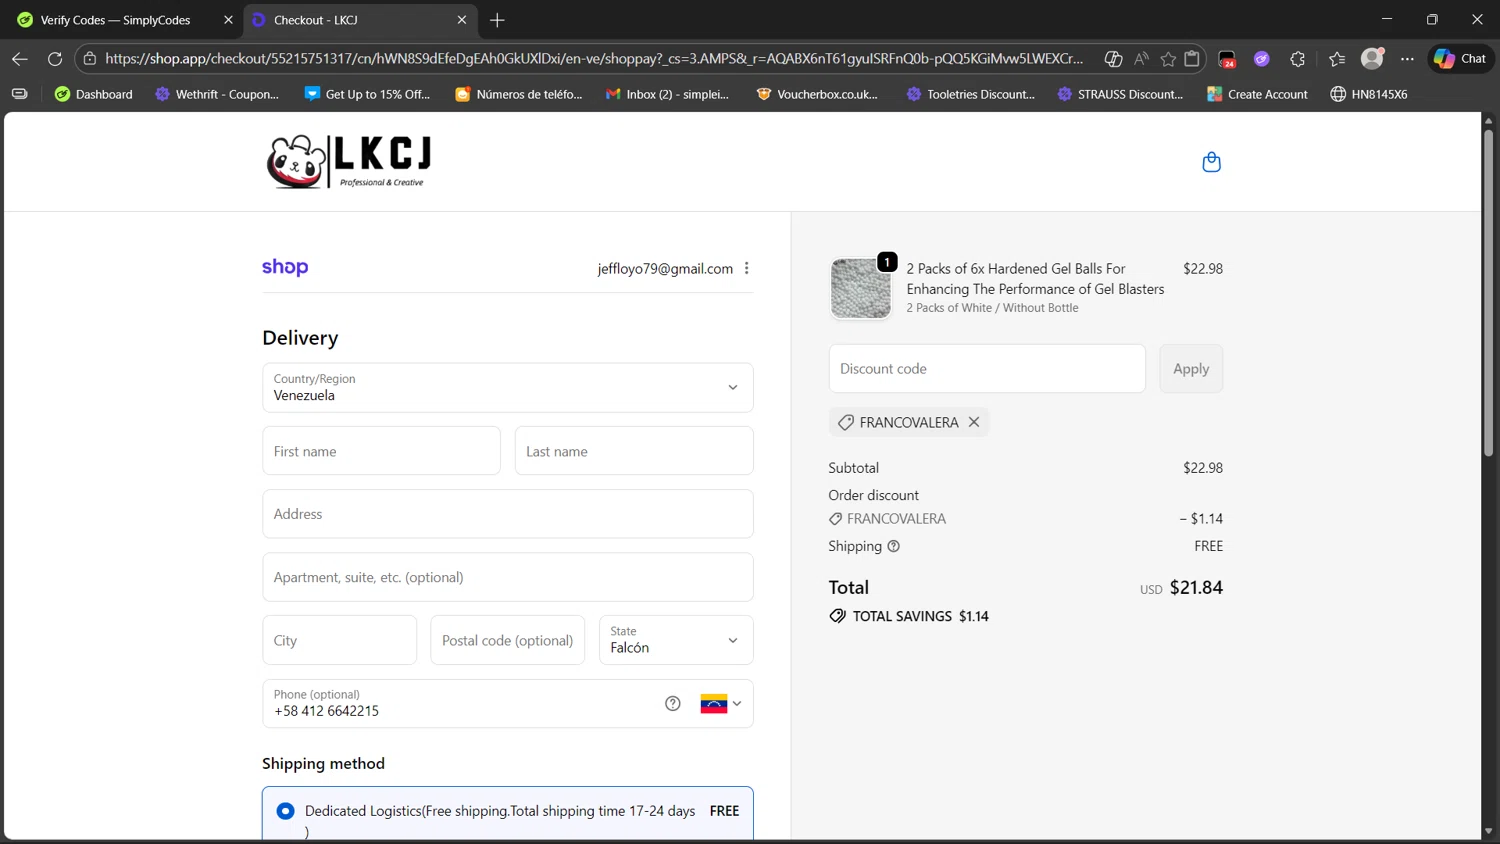
Task: Click the phone field help icon
Action: [673, 703]
